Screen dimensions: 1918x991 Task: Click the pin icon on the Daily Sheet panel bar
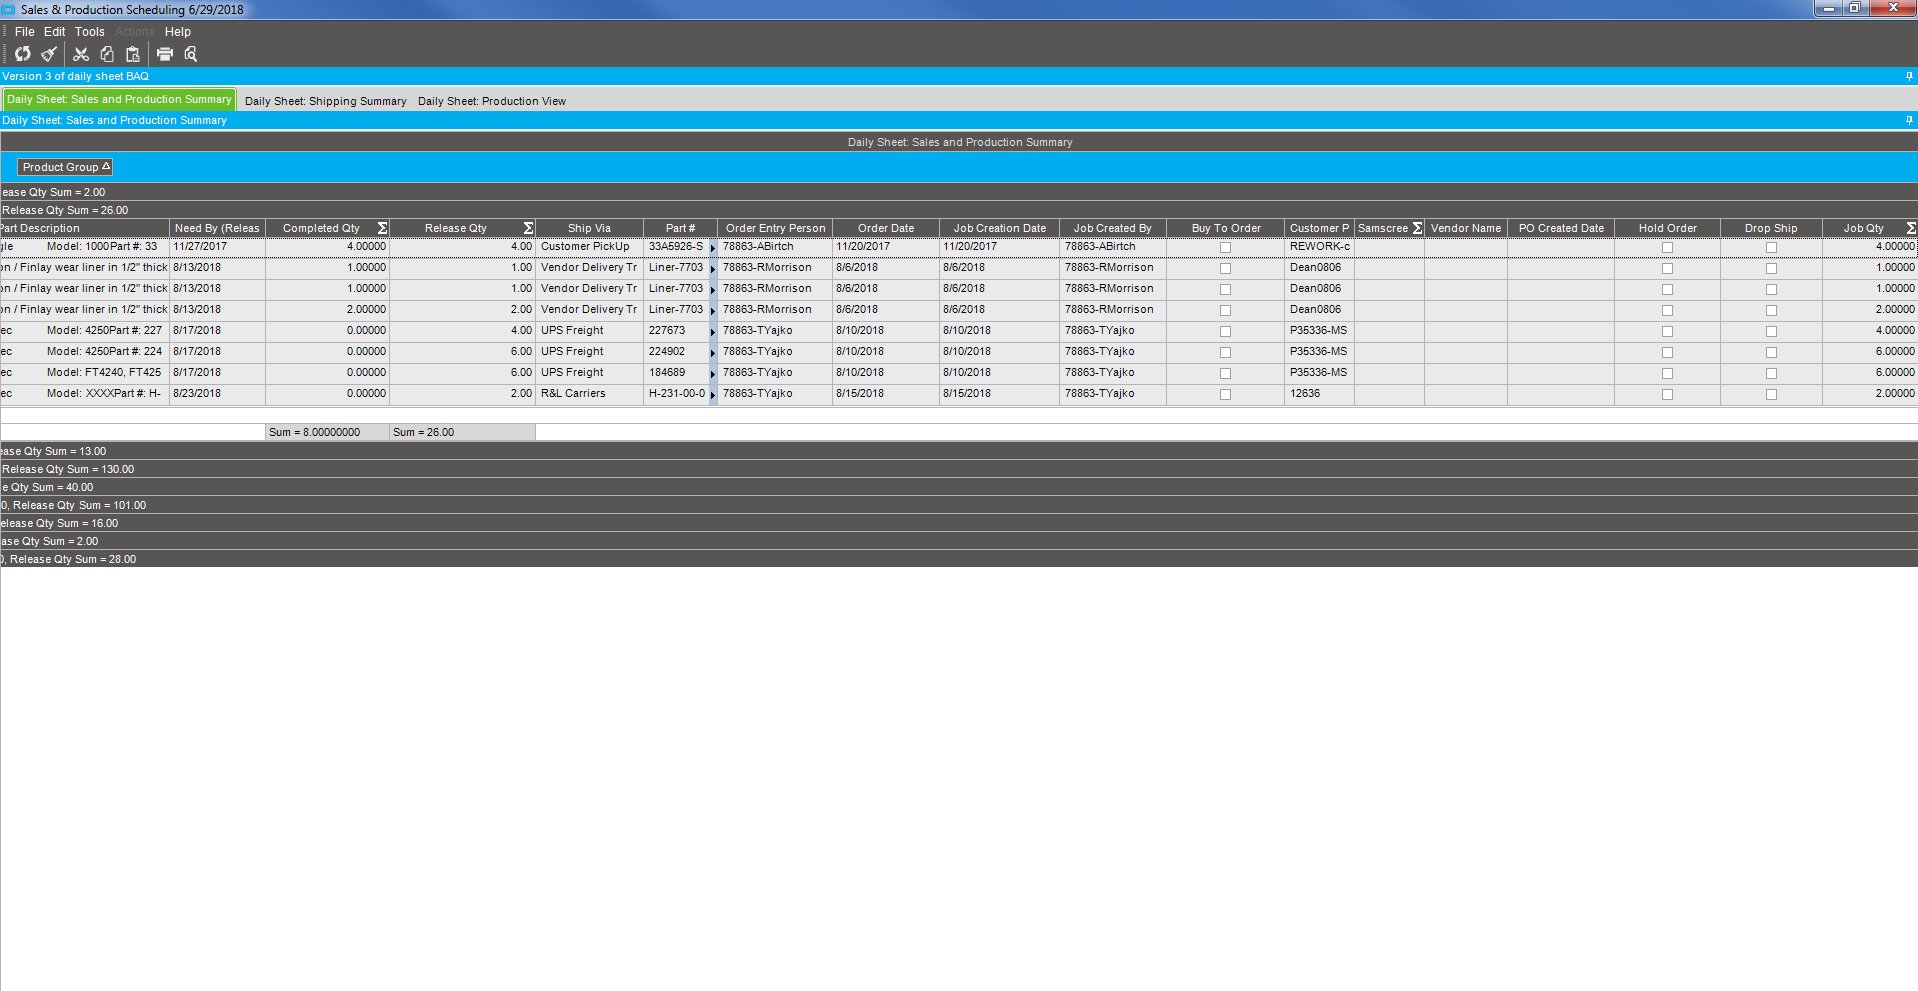(1909, 120)
